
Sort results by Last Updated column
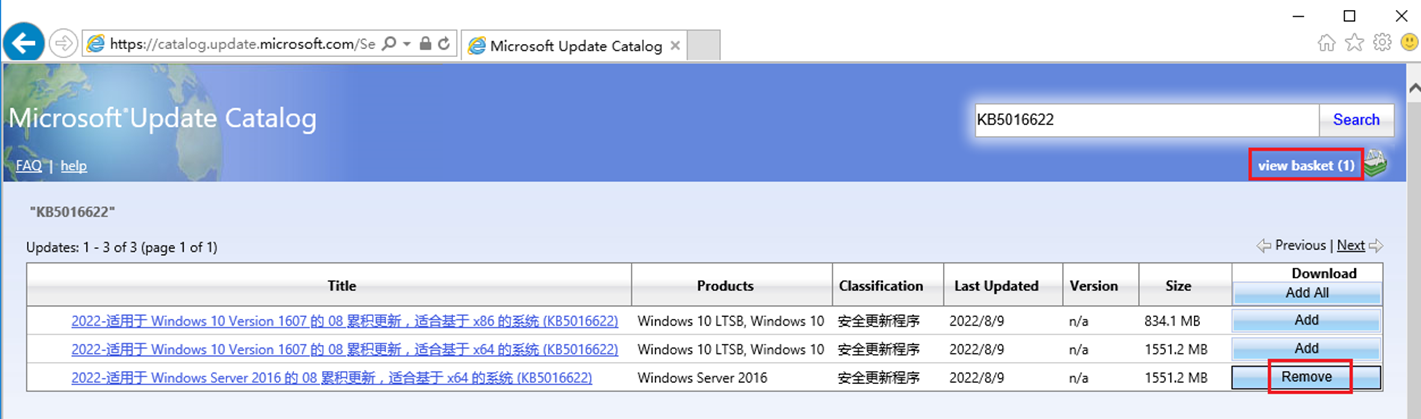996,286
